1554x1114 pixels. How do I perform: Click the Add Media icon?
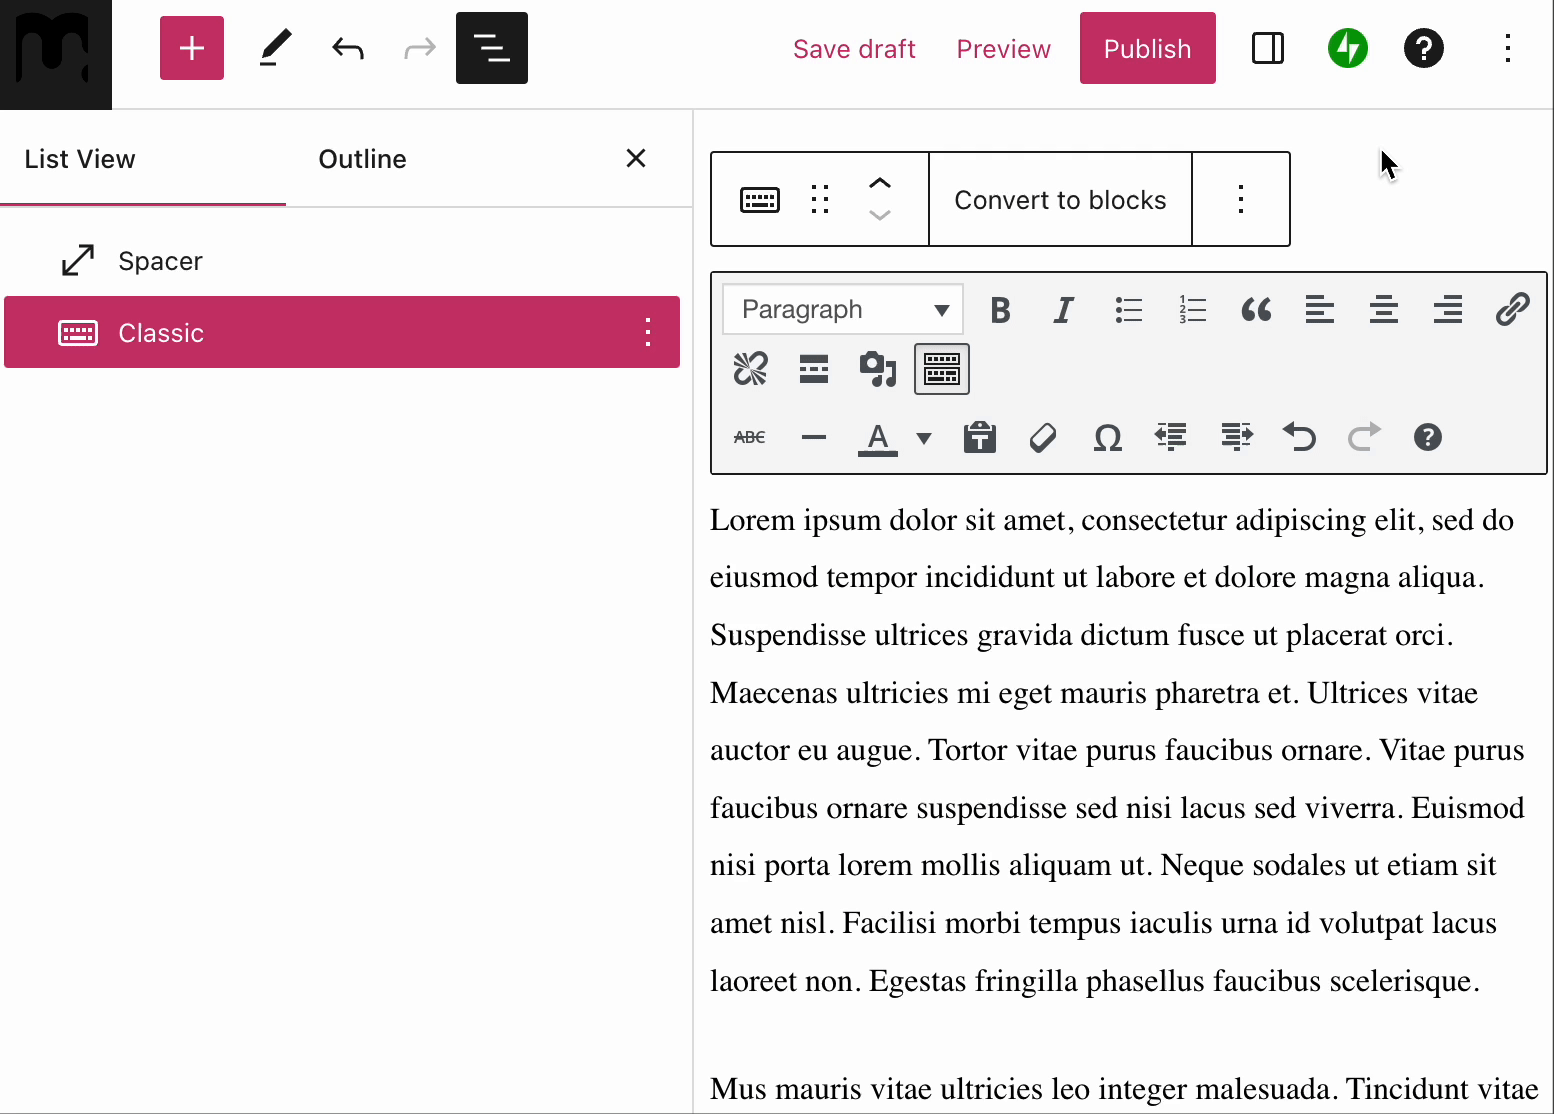(x=878, y=369)
